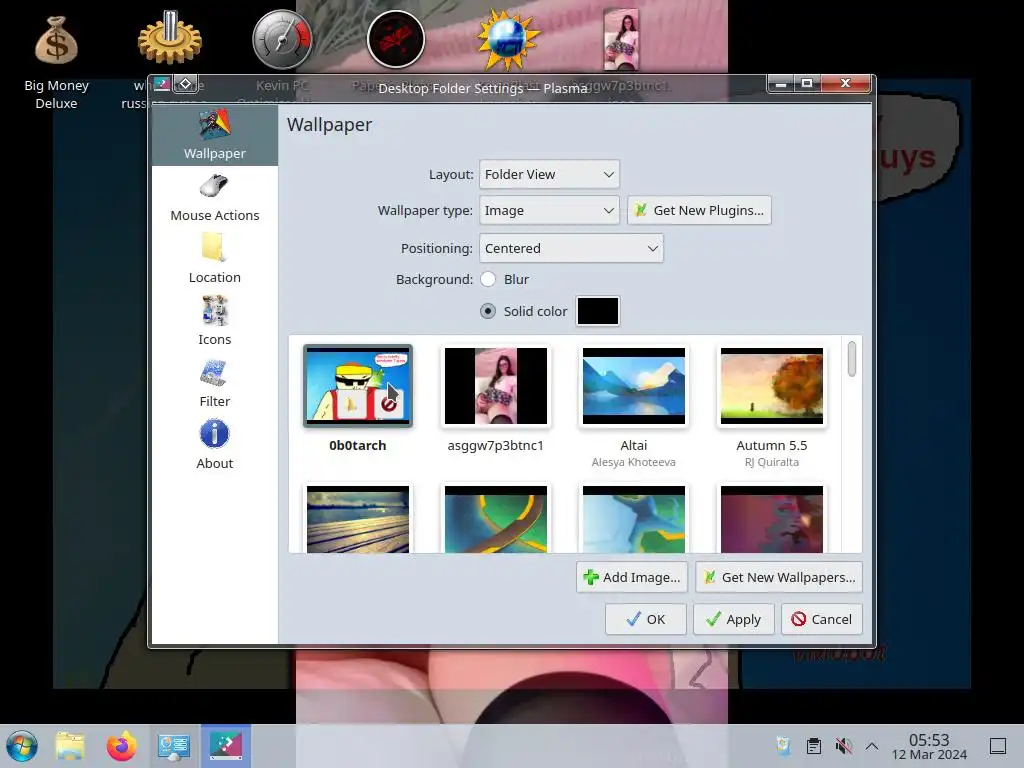Open the file manager from the taskbar
Image resolution: width=1024 pixels, height=768 pixels.
pyautogui.click(x=70, y=746)
